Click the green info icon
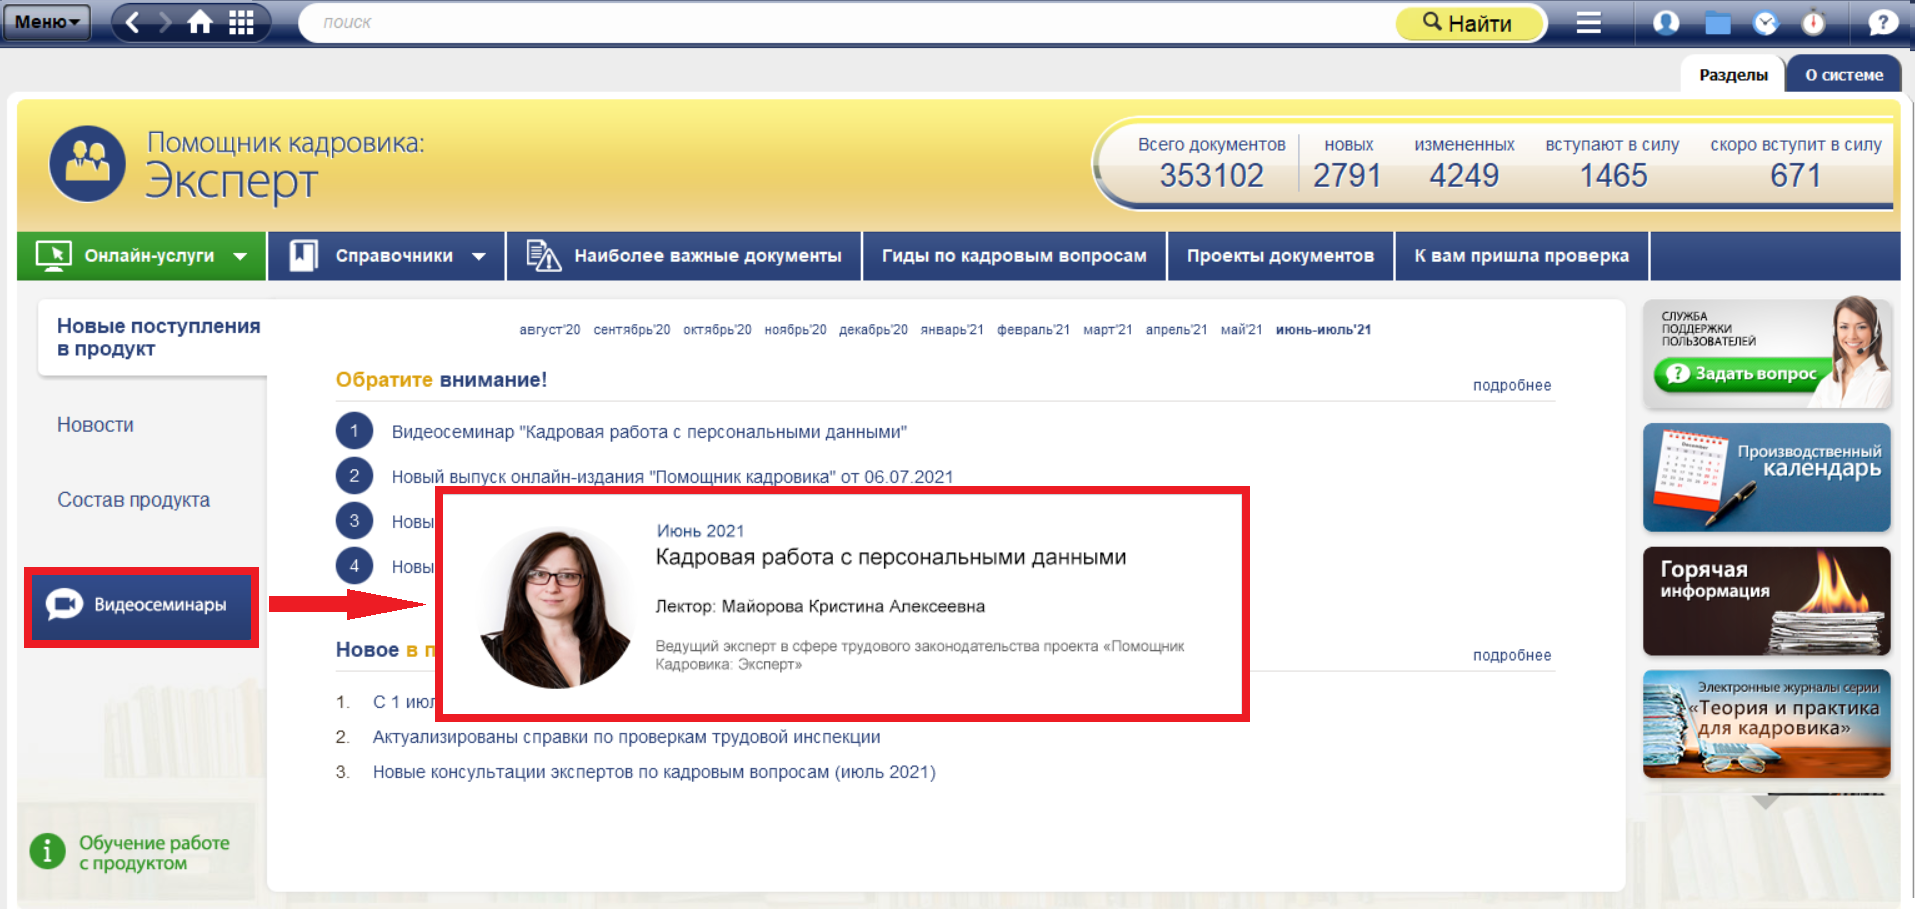Viewport: 1915px width, 909px height. point(47,851)
